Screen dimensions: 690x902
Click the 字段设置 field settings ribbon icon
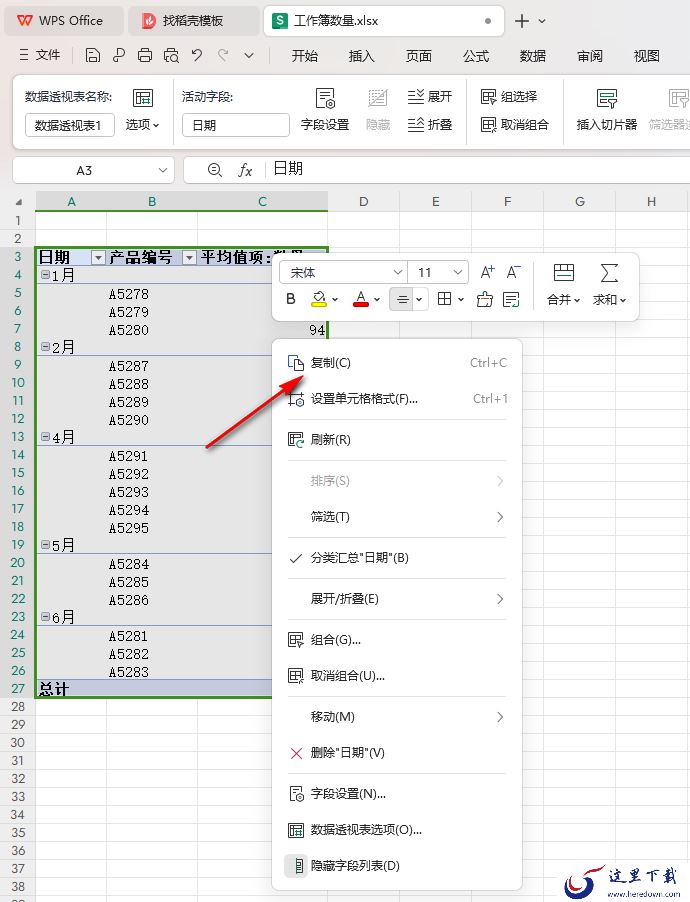click(325, 98)
